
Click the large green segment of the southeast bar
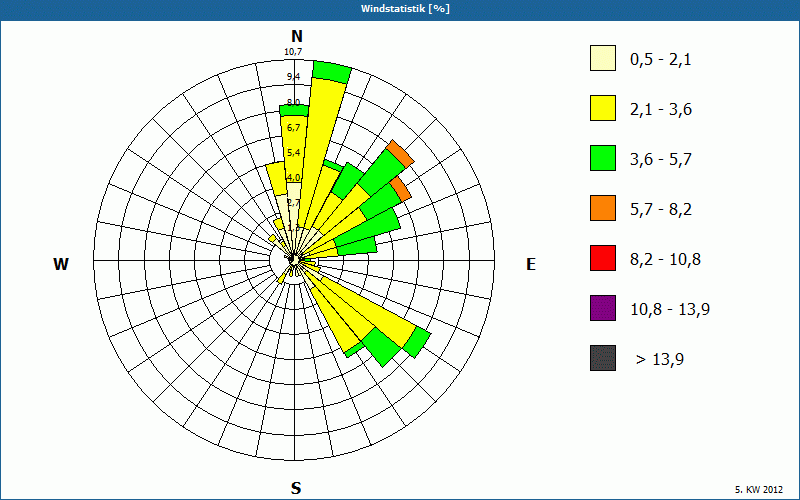click(x=382, y=347)
